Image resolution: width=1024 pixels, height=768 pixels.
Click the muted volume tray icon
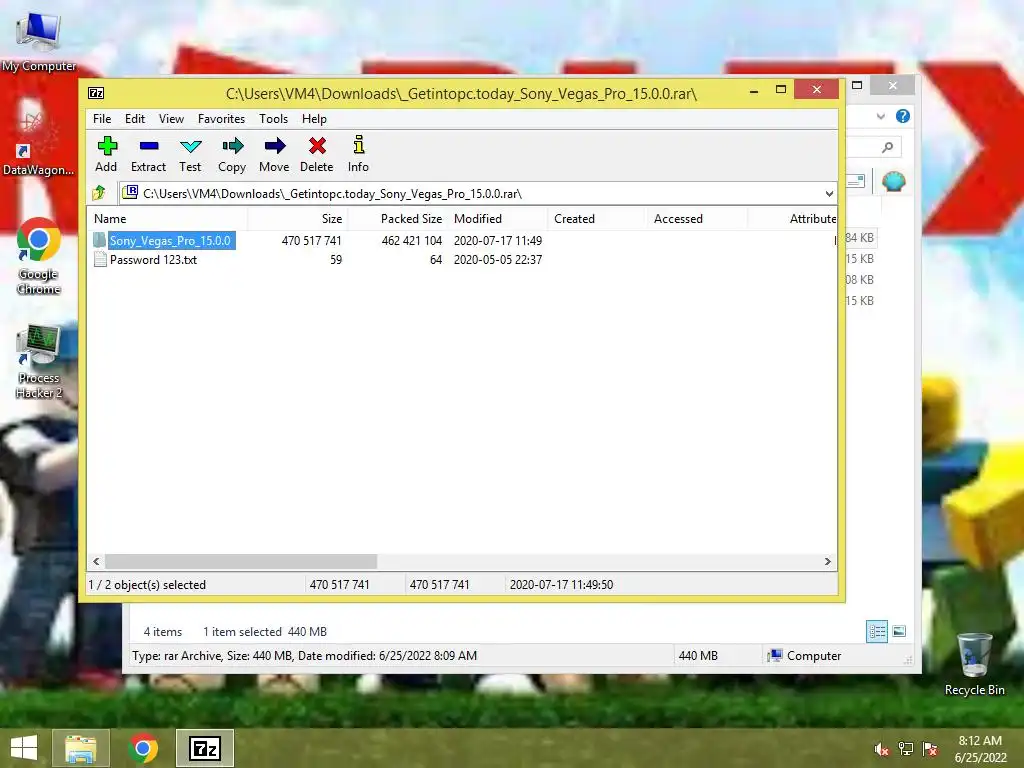click(882, 749)
